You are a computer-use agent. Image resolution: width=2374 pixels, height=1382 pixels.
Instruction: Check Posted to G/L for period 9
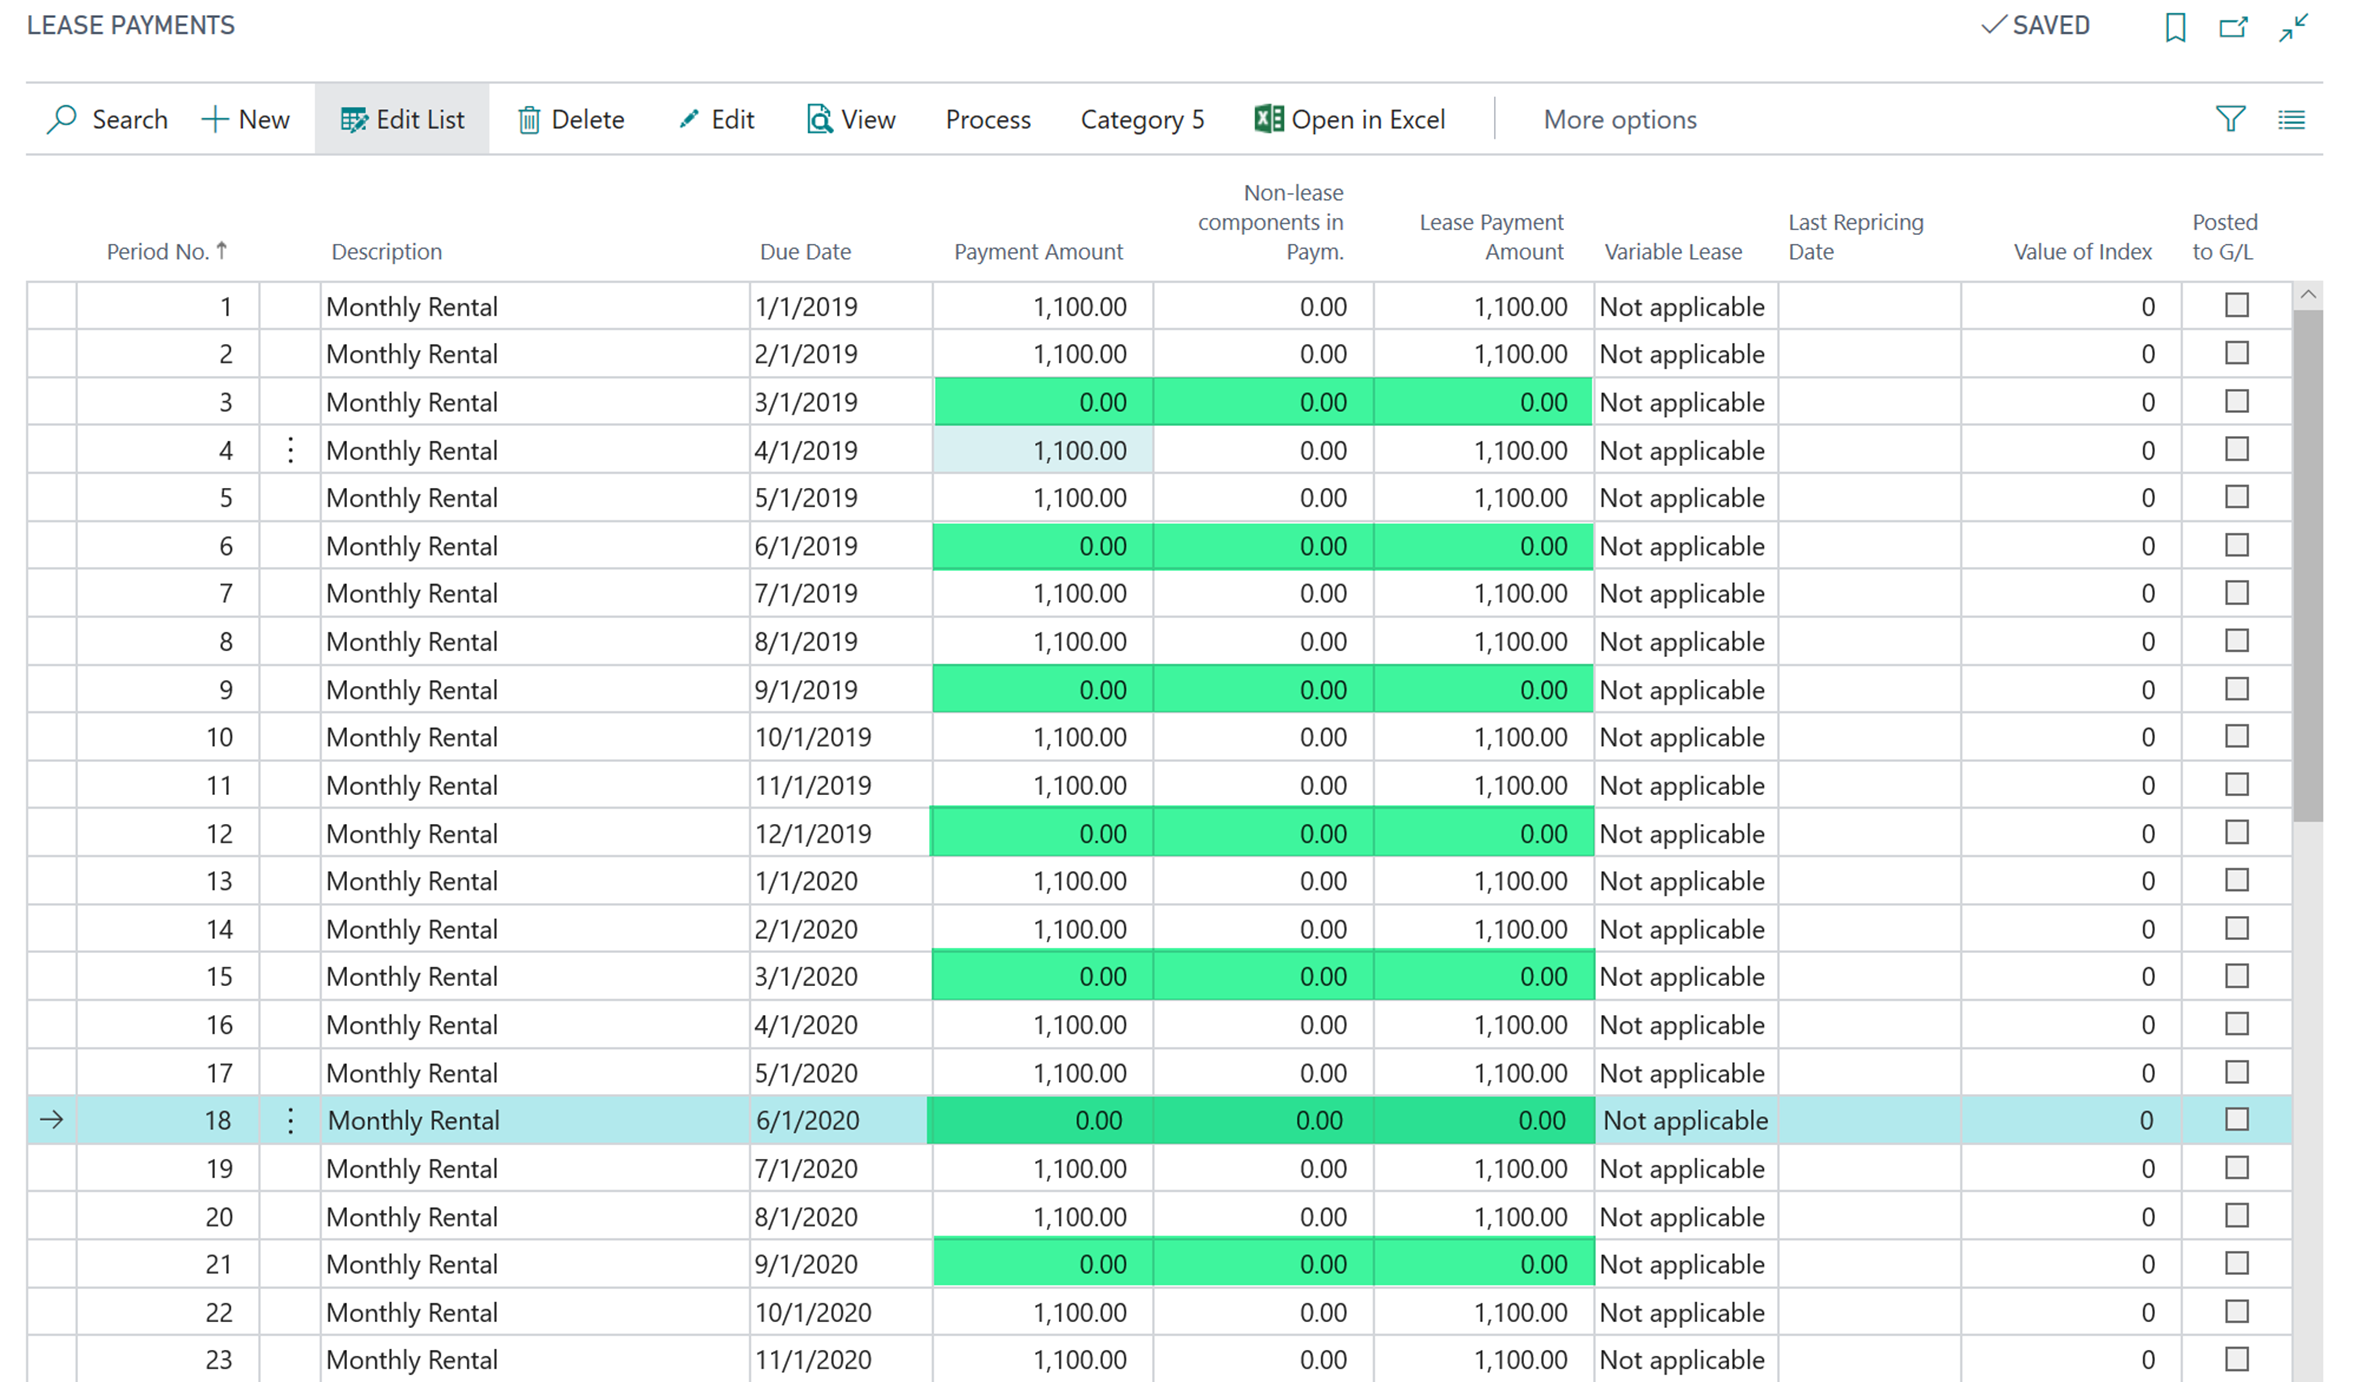click(x=2237, y=689)
